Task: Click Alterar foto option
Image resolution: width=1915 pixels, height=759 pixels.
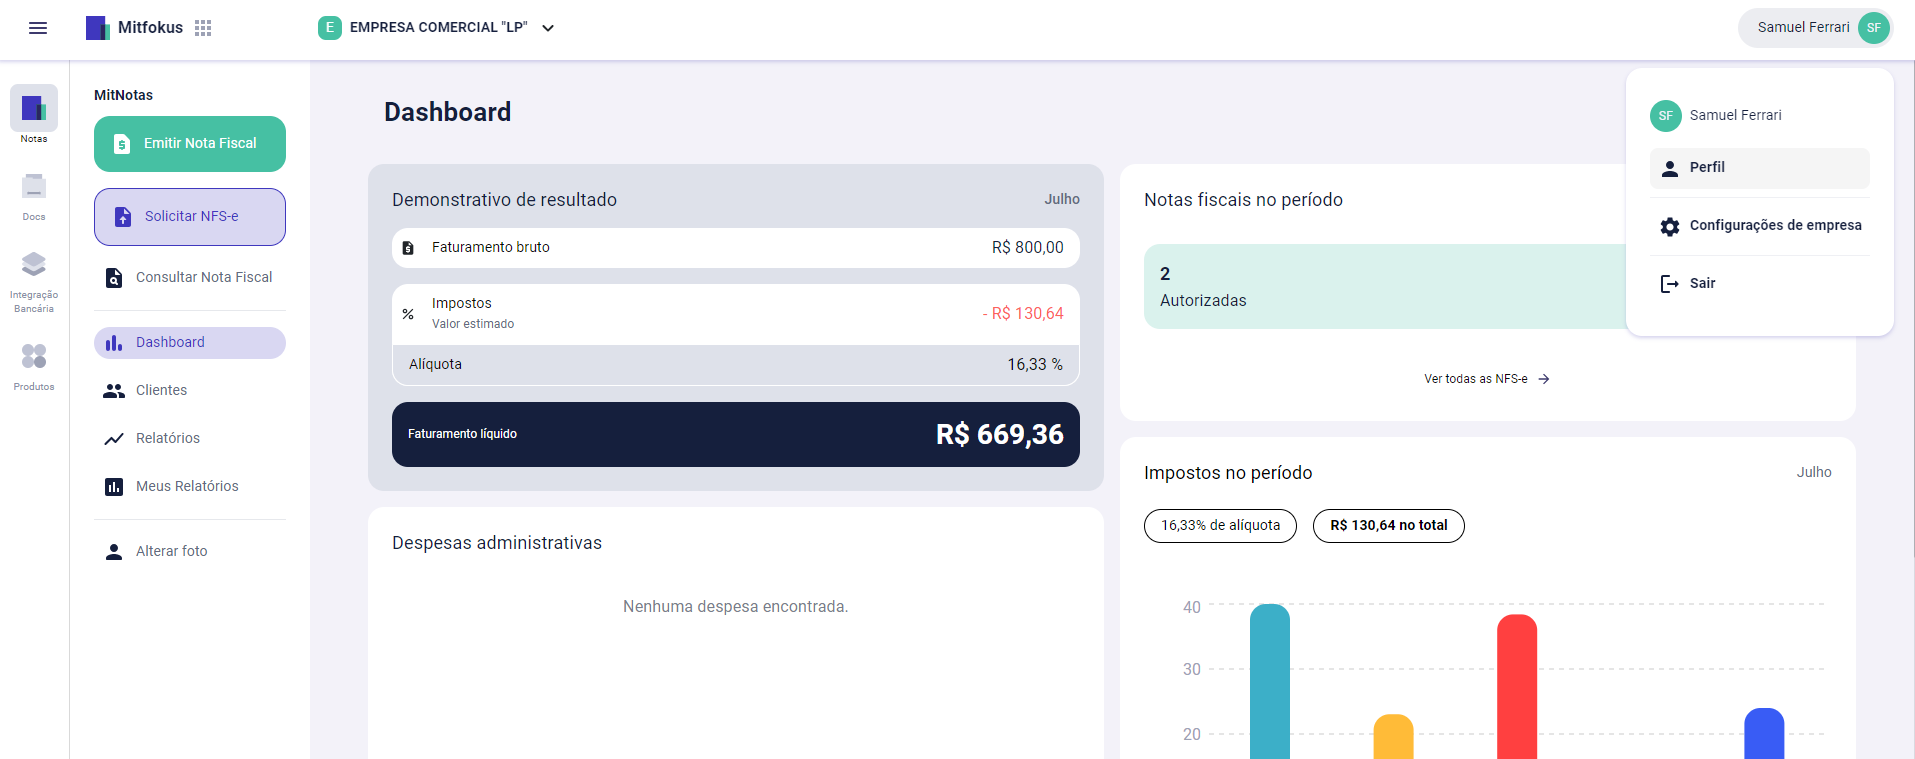Action: pos(190,551)
